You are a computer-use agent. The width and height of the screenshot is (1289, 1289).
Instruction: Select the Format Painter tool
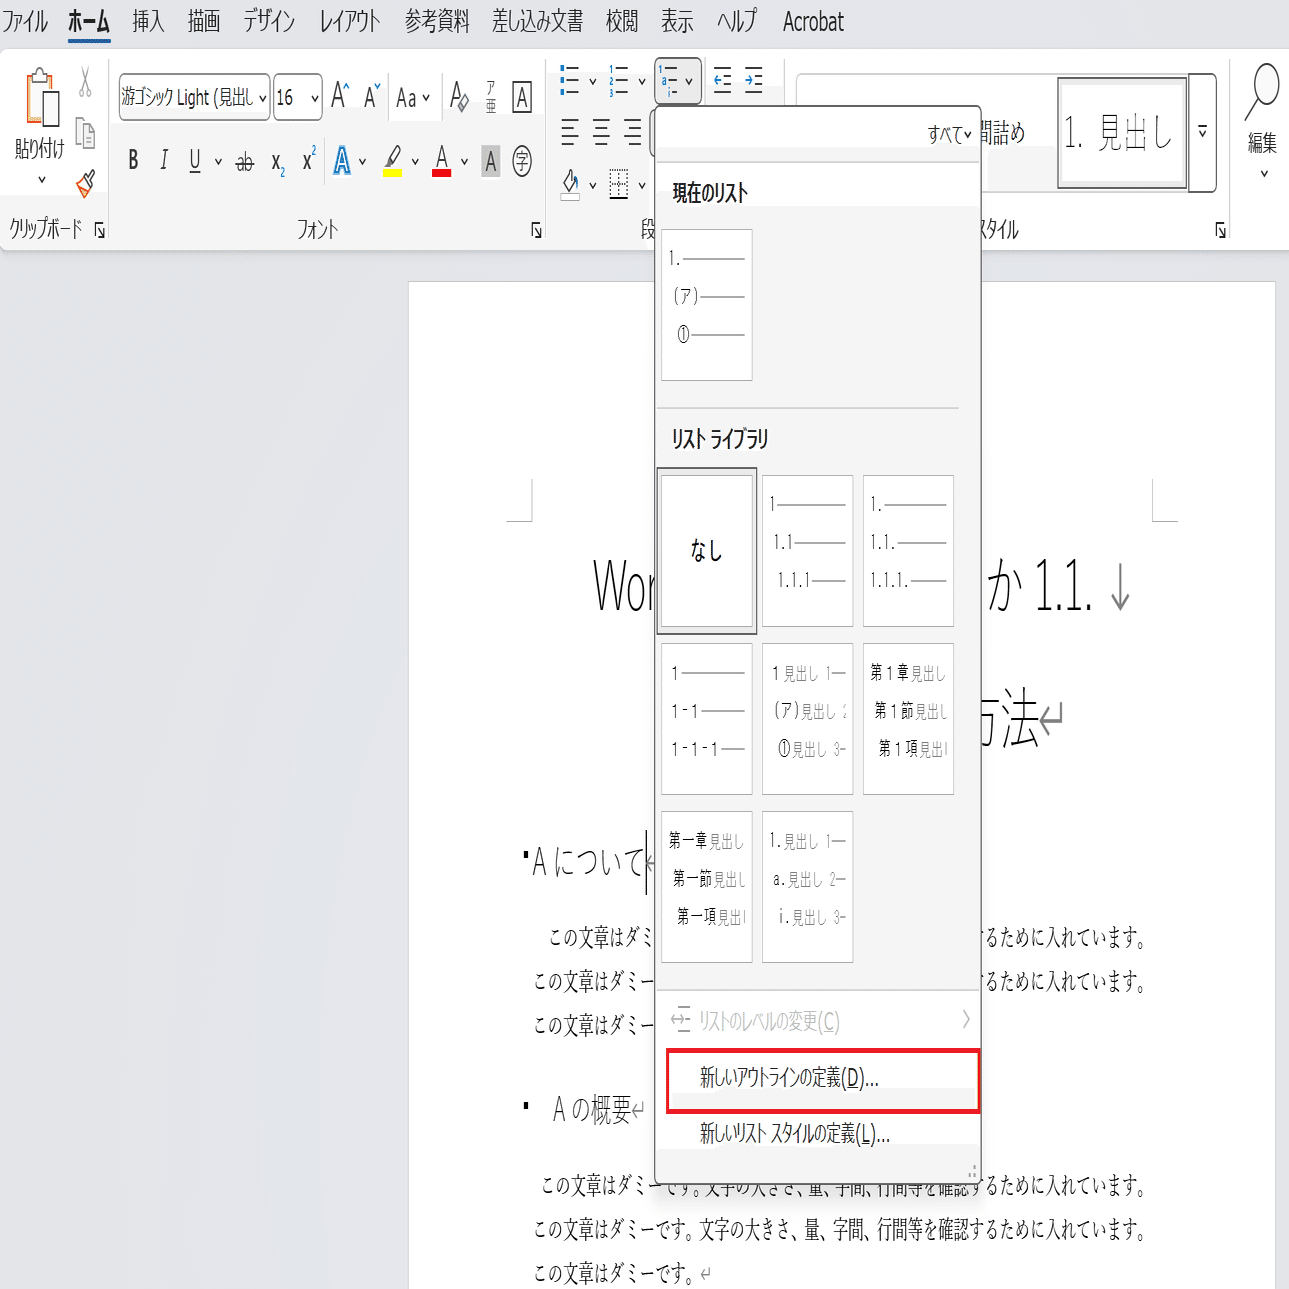[x=85, y=185]
